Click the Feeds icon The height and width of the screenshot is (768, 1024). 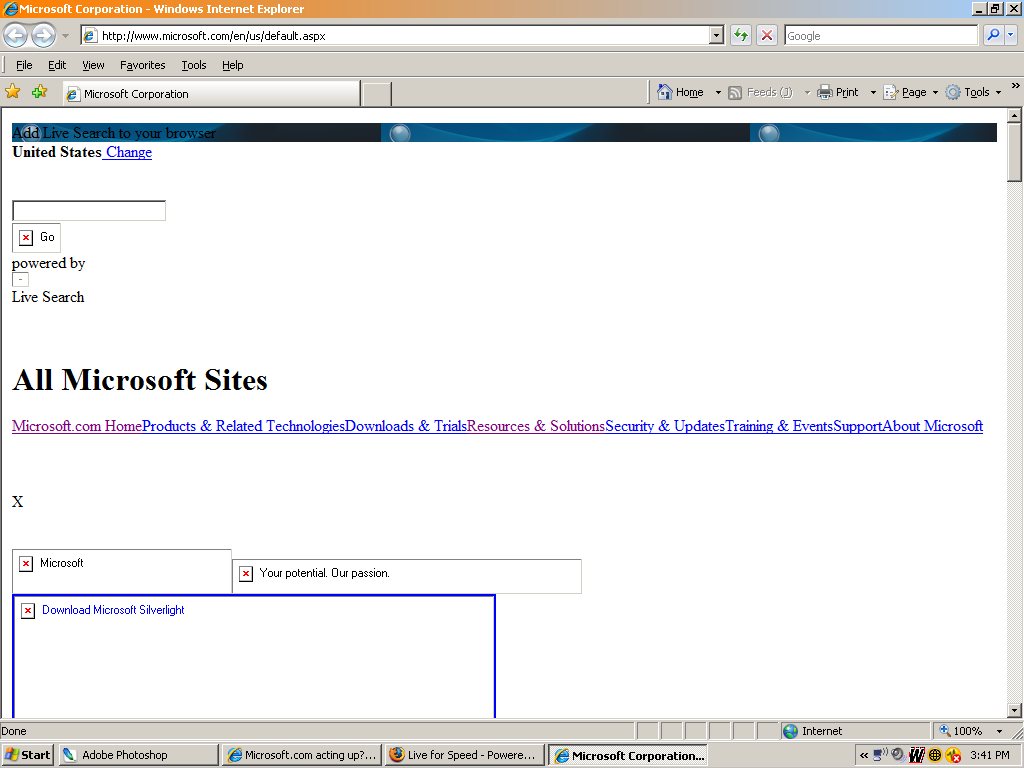pyautogui.click(x=735, y=92)
